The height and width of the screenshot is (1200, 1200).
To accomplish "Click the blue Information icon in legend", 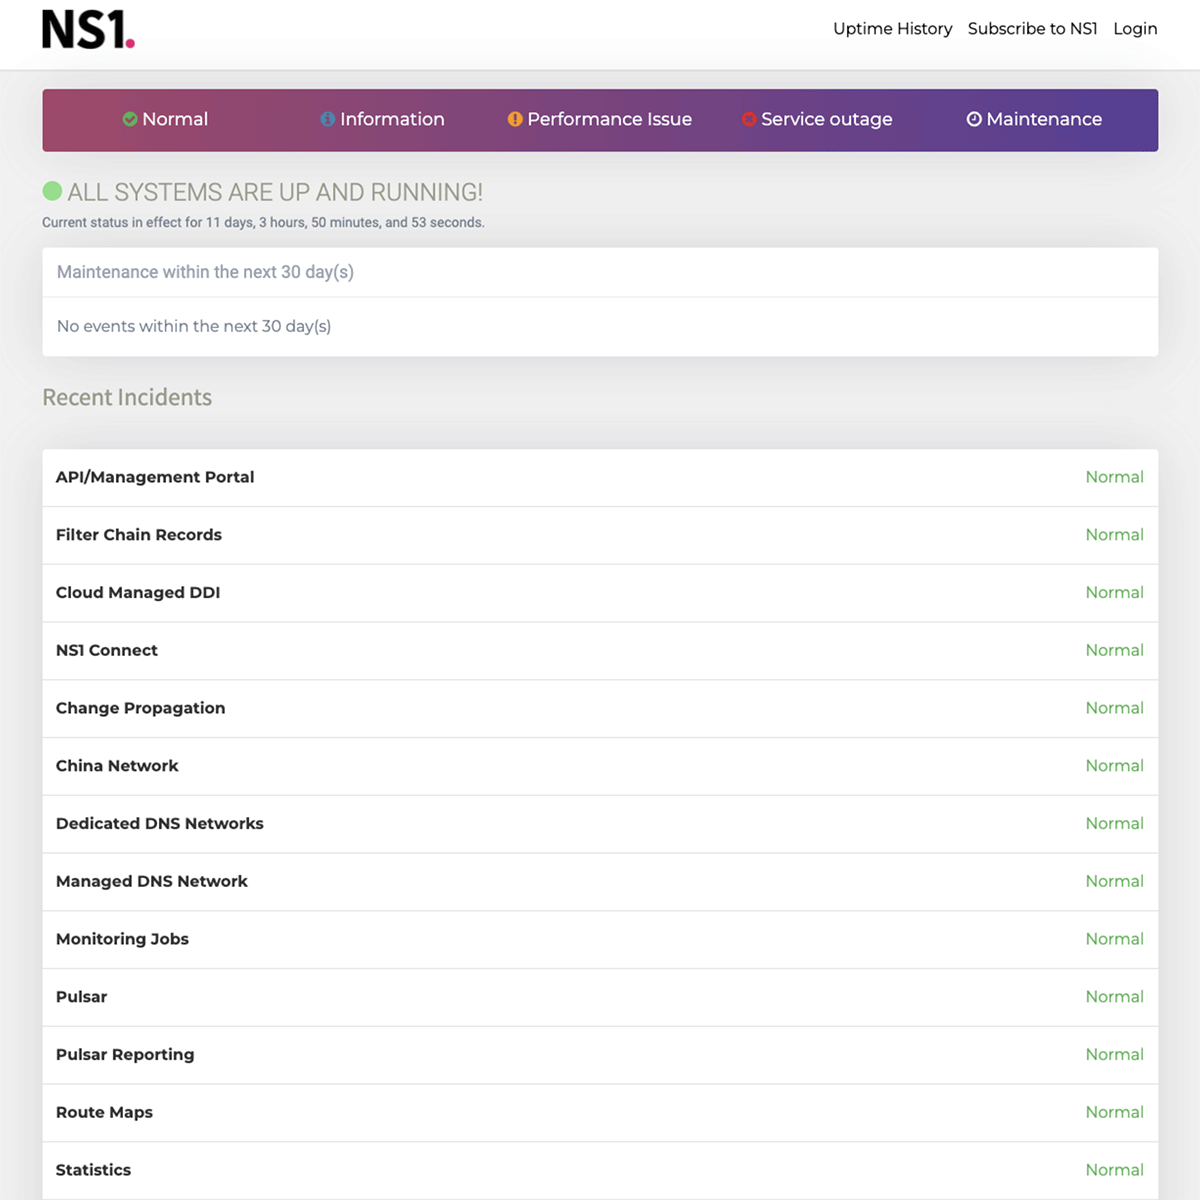I will [327, 119].
